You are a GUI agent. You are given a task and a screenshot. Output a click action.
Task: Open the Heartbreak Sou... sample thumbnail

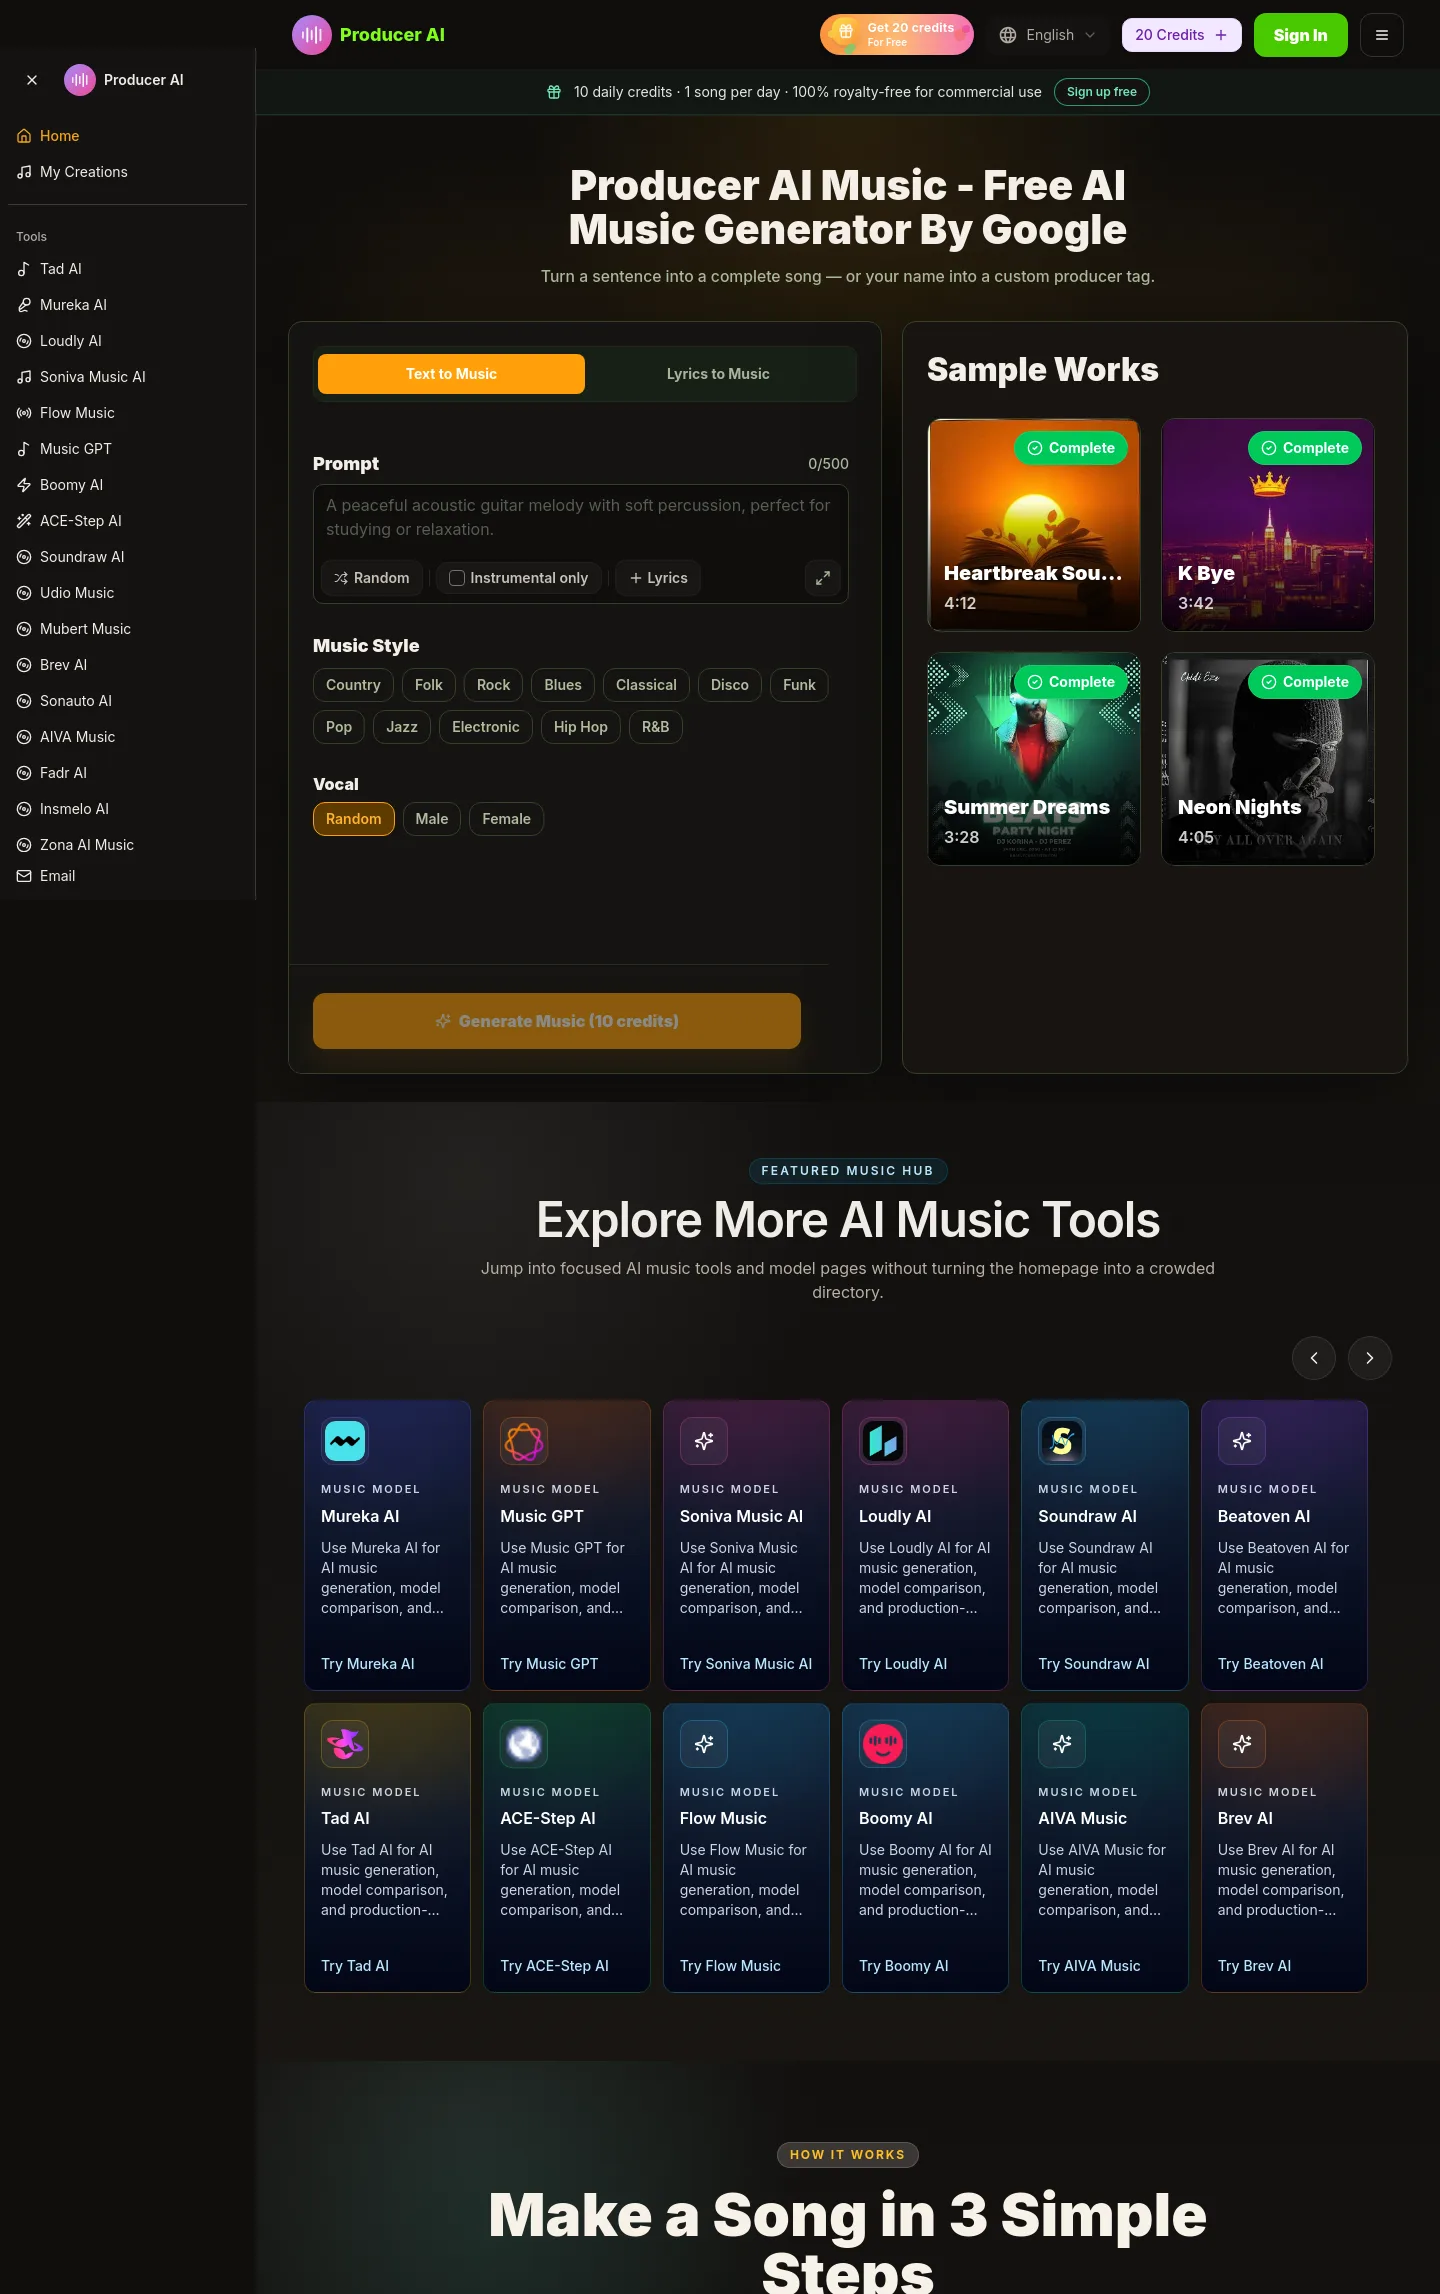pos(1034,525)
